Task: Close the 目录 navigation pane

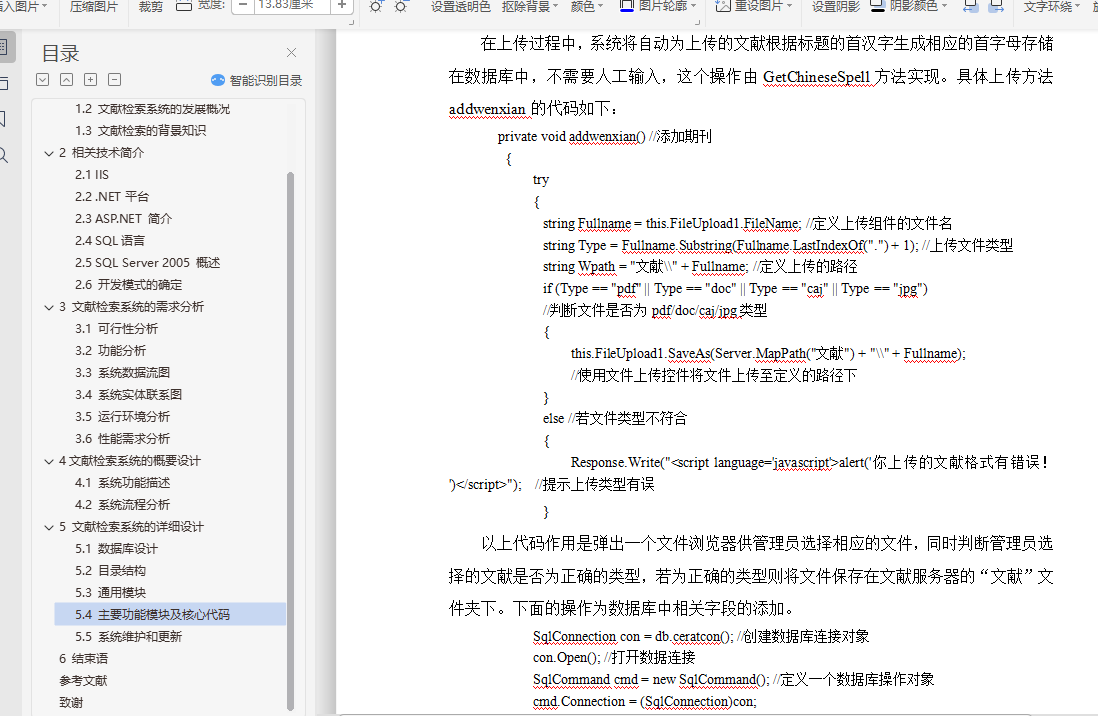Action: [291, 53]
